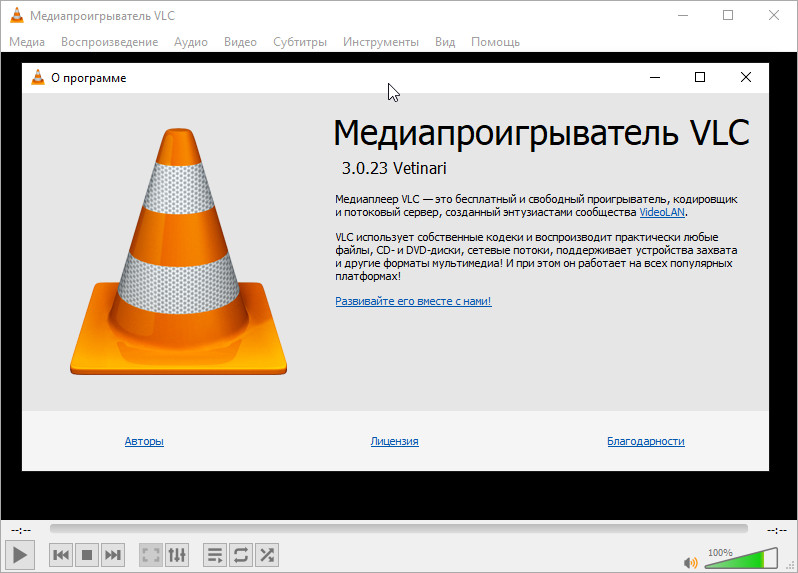Open the Медиа menu
Image resolution: width=798 pixels, height=573 pixels.
(x=27, y=42)
